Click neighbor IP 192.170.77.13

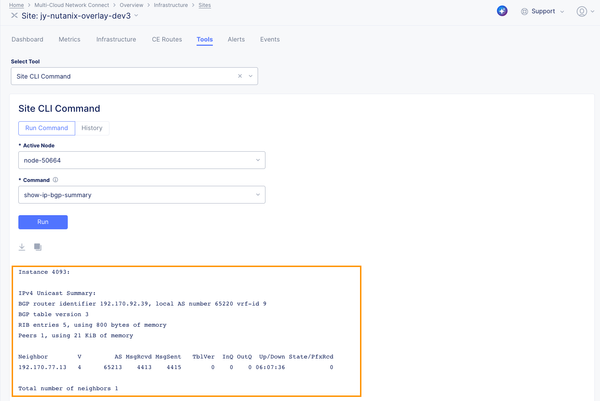click(42, 367)
